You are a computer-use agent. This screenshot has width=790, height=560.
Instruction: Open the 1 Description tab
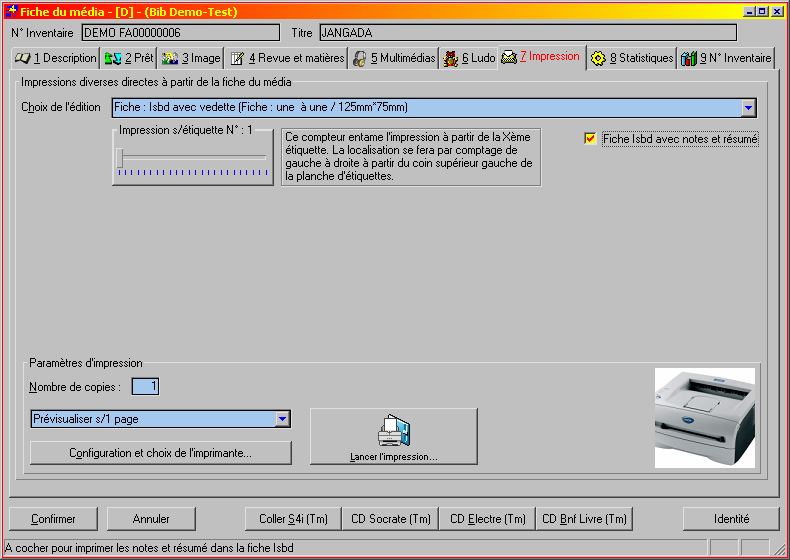pos(56,58)
